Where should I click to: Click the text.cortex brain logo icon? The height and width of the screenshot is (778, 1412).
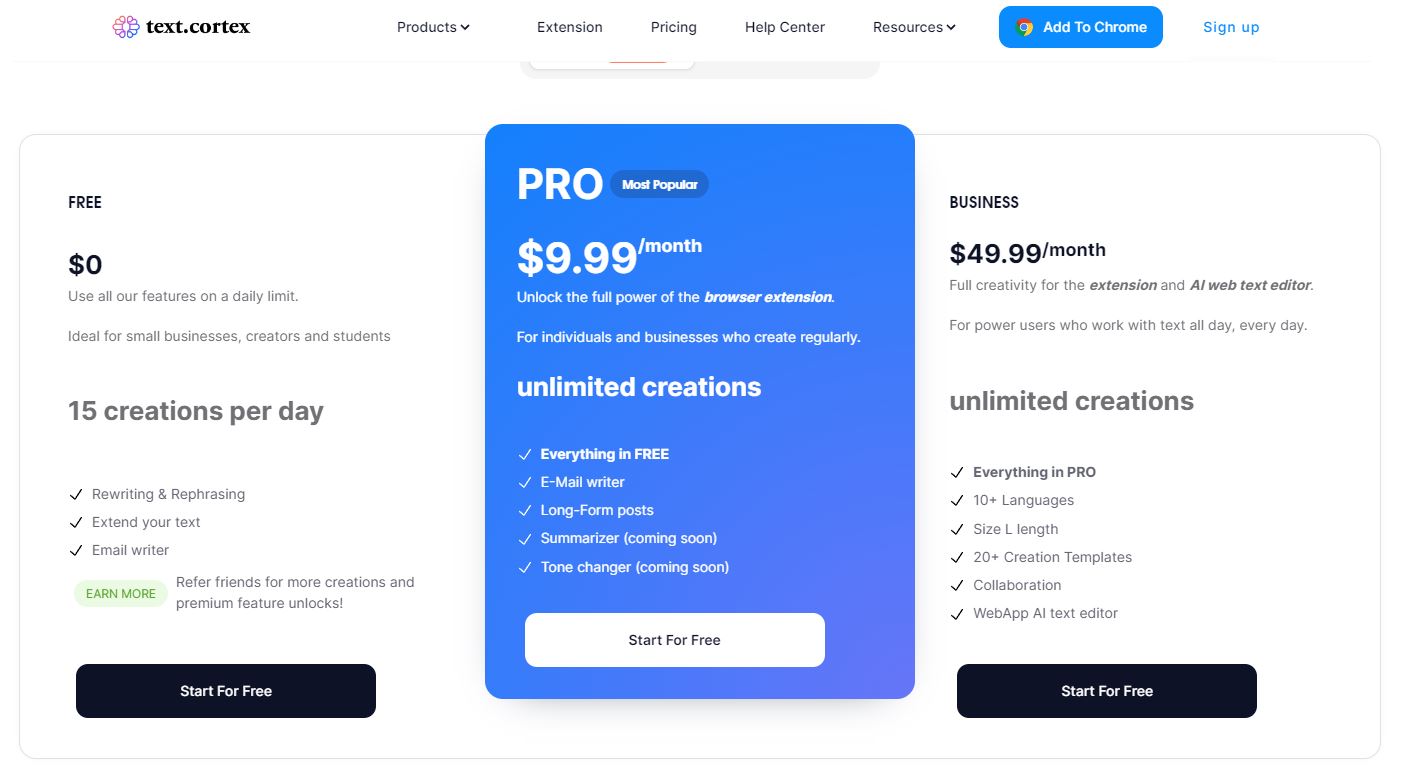(x=125, y=26)
